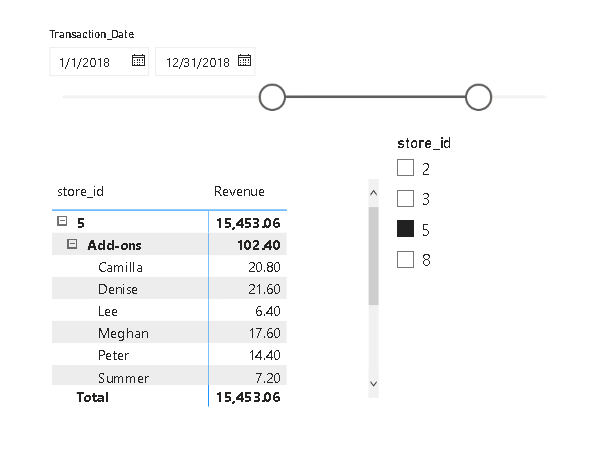Click the matrix vertical scrollbar thumb
The width and height of the screenshot is (589, 450).
(373, 255)
